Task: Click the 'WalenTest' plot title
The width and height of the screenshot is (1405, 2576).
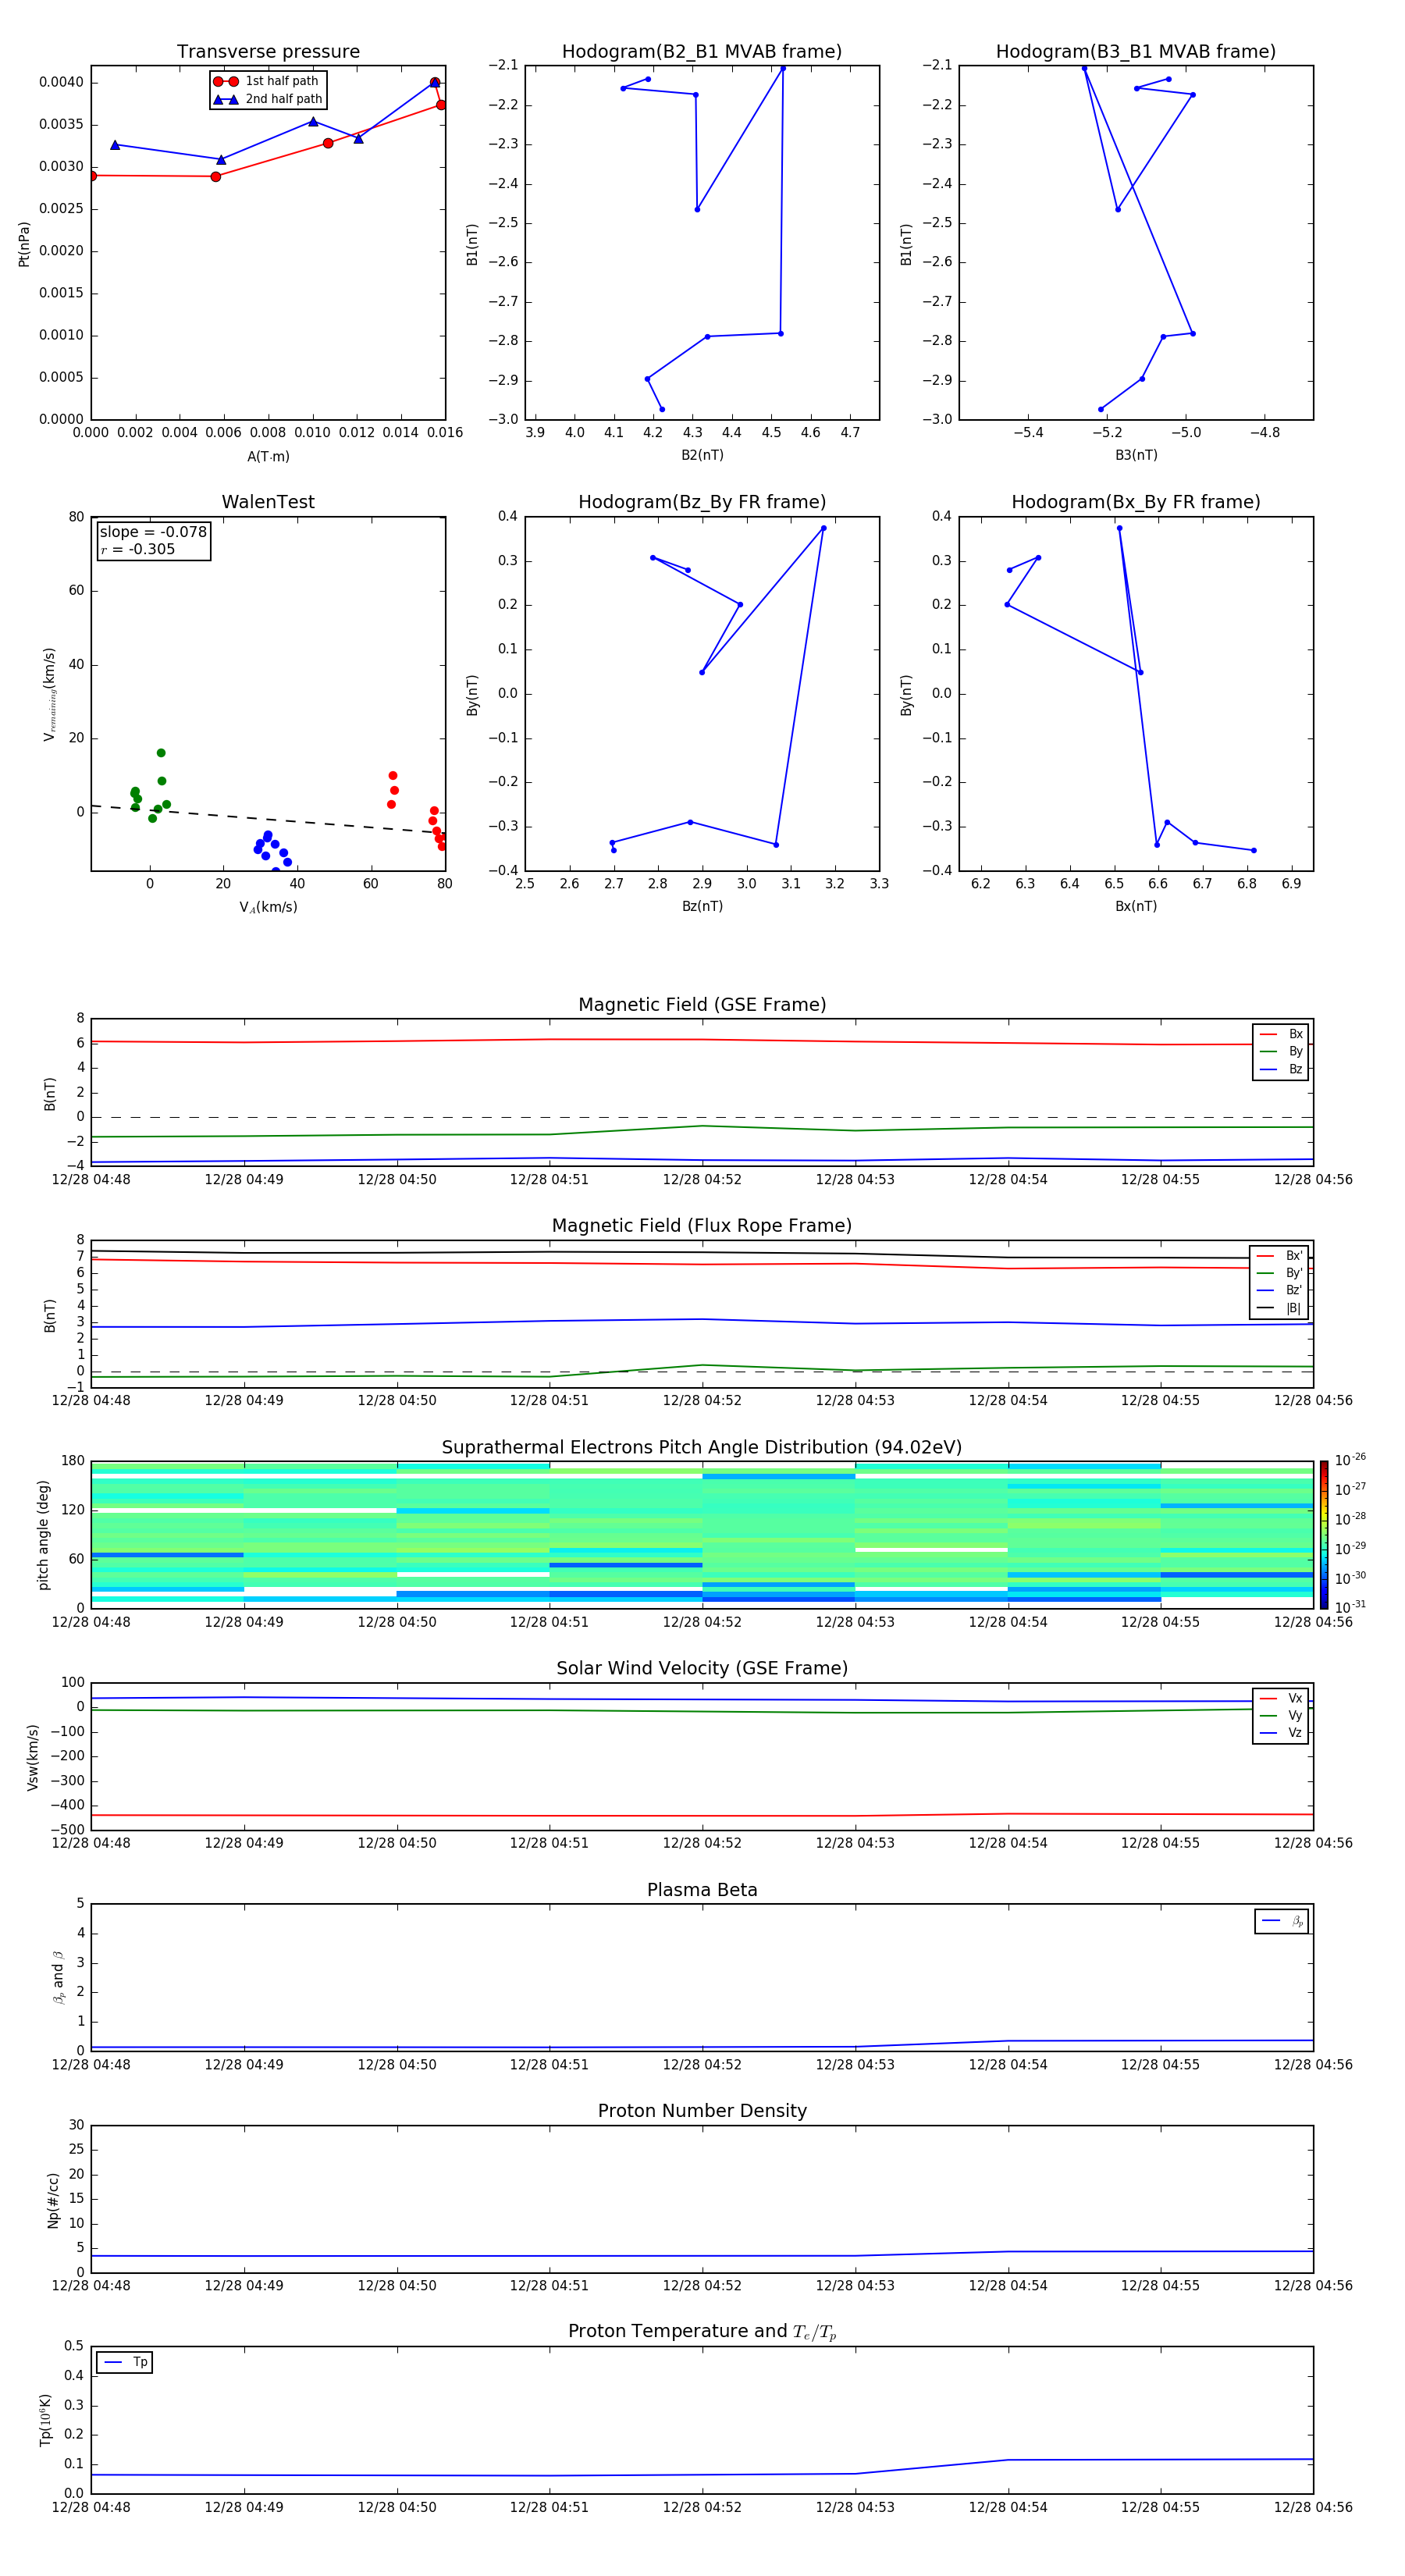Action: click(x=268, y=502)
